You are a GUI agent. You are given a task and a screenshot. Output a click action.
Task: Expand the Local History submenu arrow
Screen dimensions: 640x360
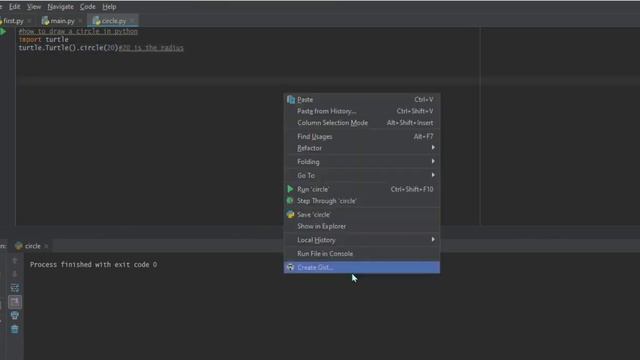click(433, 240)
